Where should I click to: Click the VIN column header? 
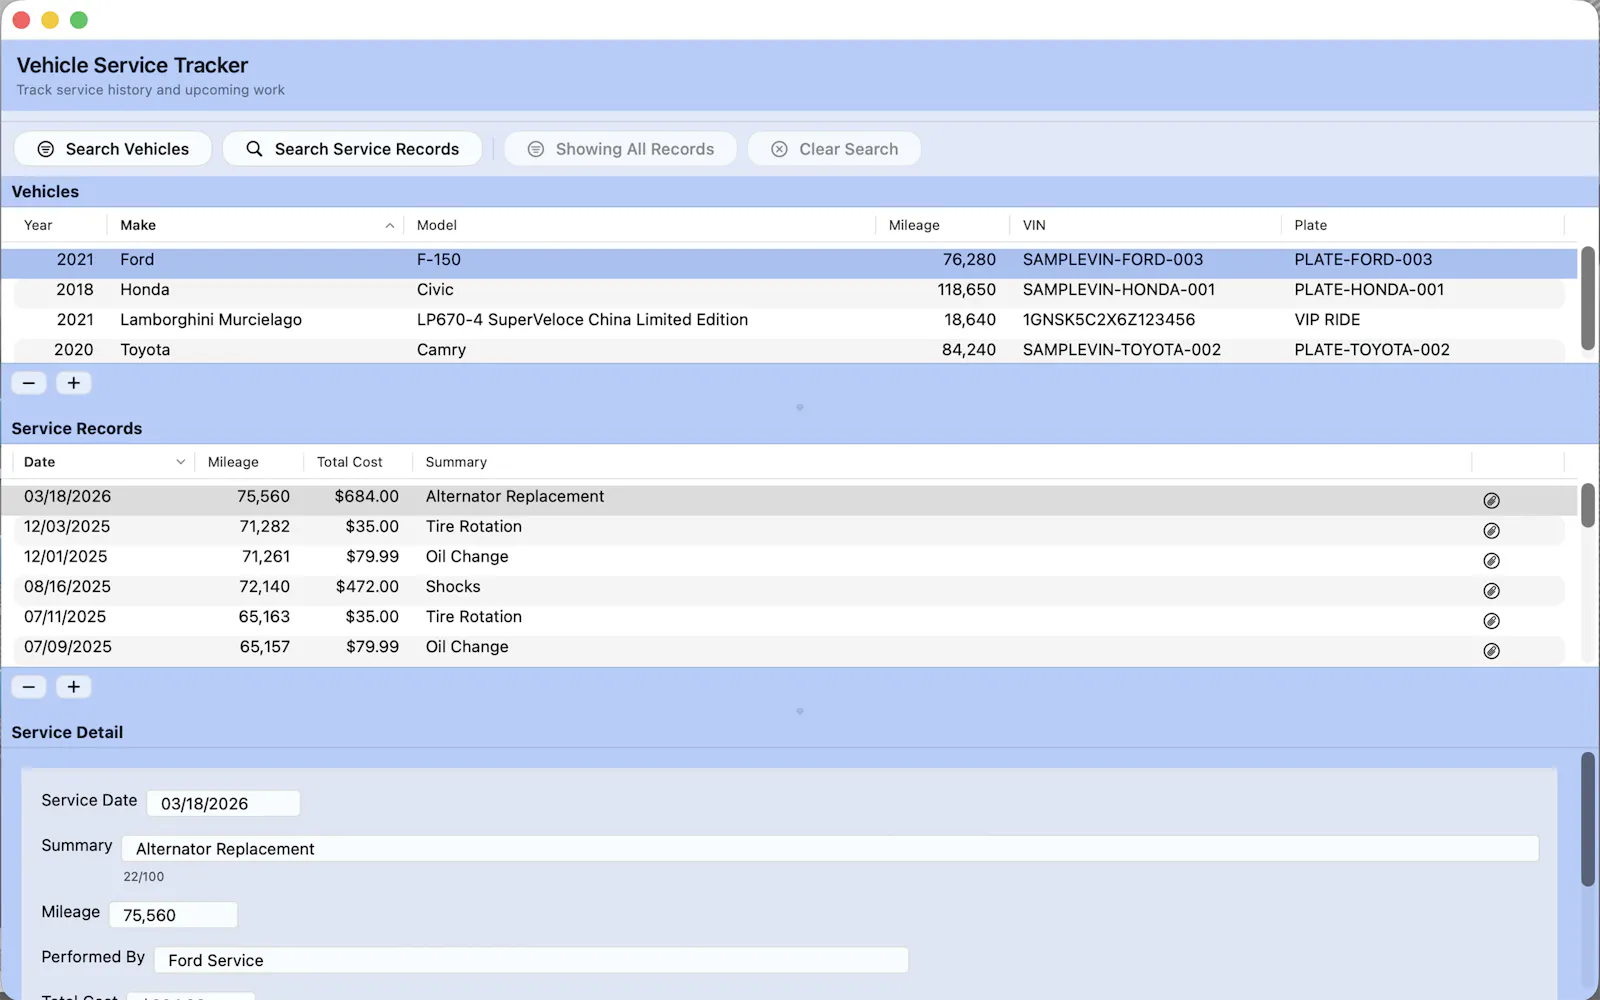tap(1145, 225)
